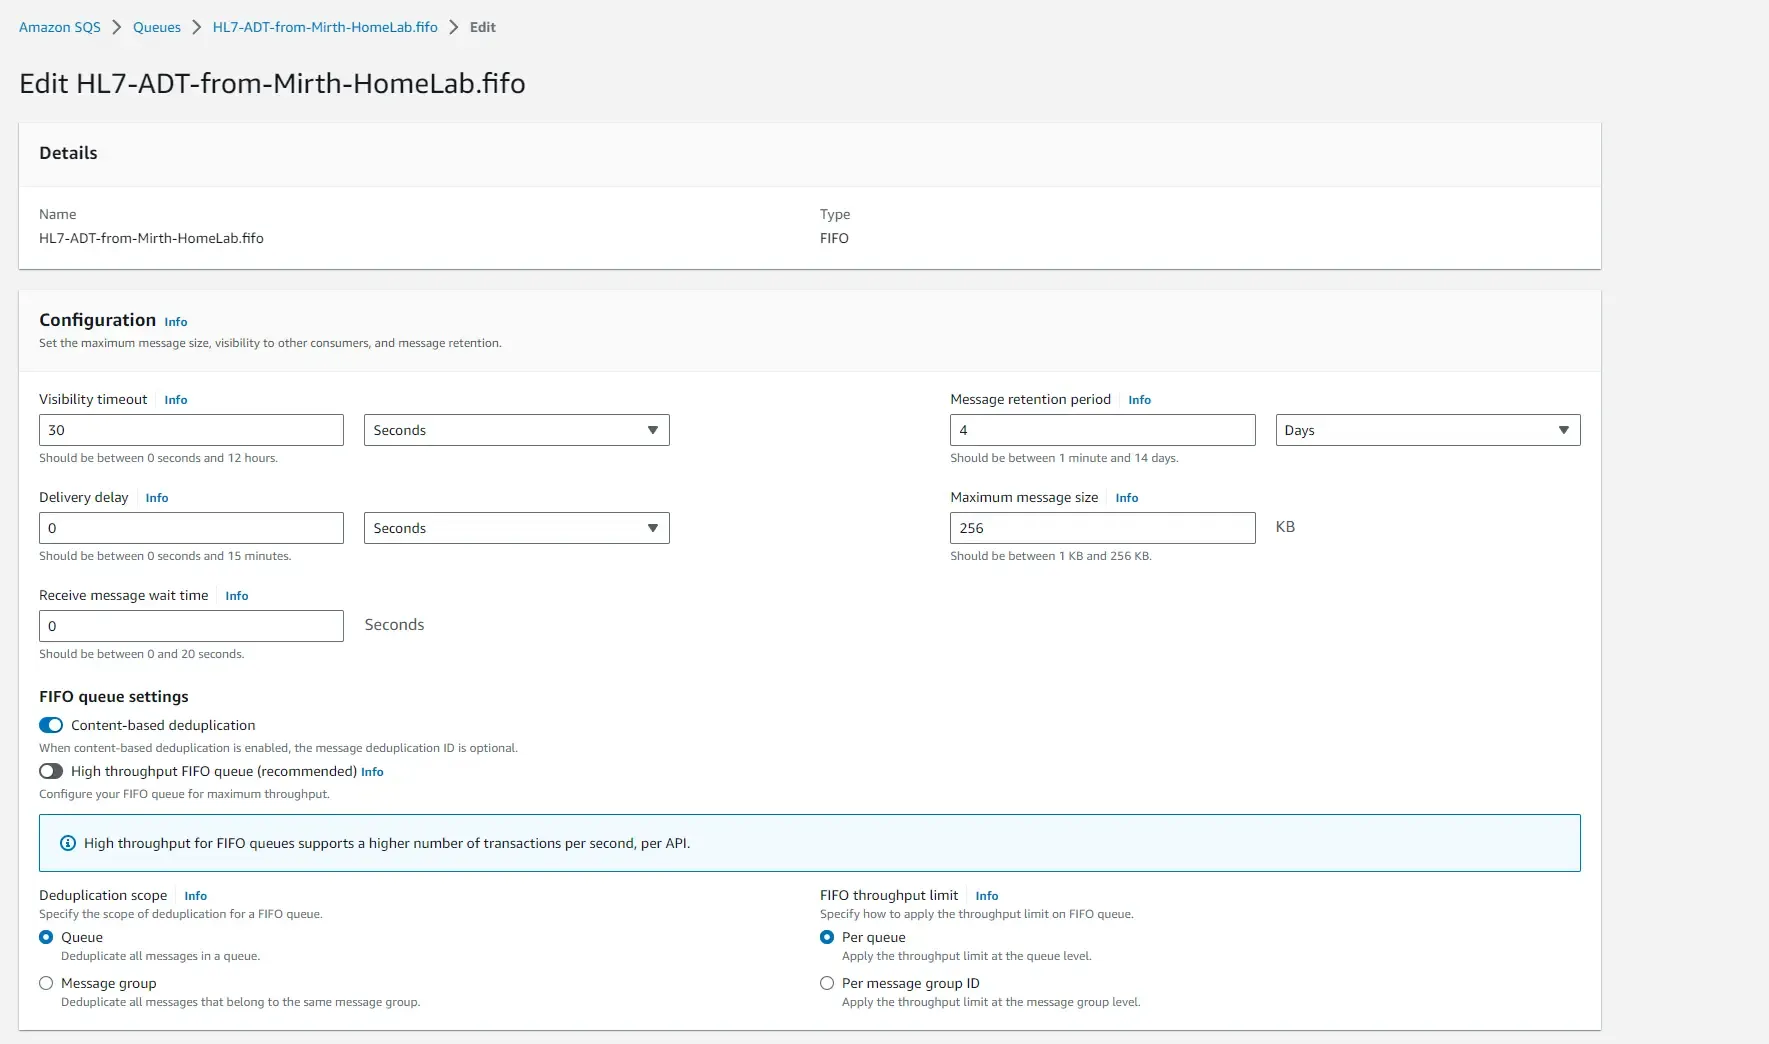The width and height of the screenshot is (1769, 1044).
Task: Click the info icon in the high throughput banner
Action: (x=67, y=843)
